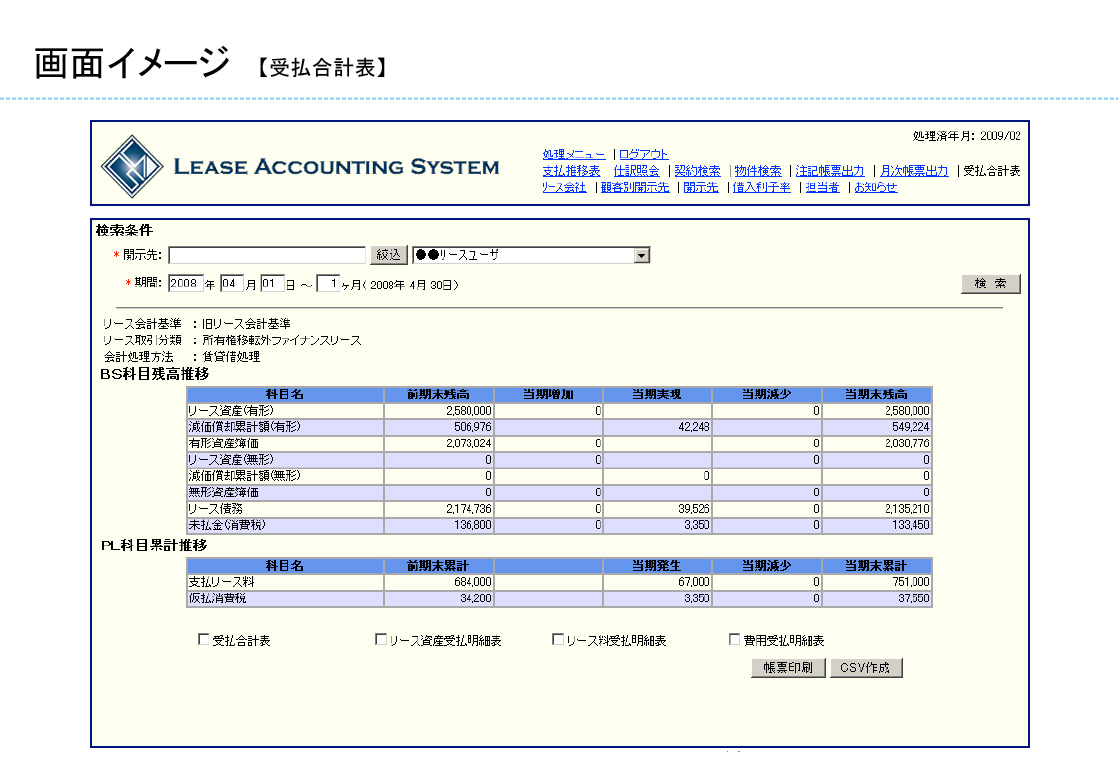The image size is (1120, 784).
Task: Click the CSV作成 button
Action: 866,668
